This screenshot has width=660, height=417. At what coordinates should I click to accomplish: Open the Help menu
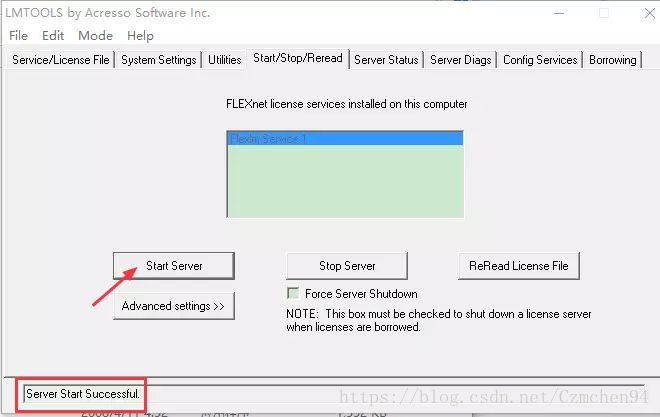point(140,36)
